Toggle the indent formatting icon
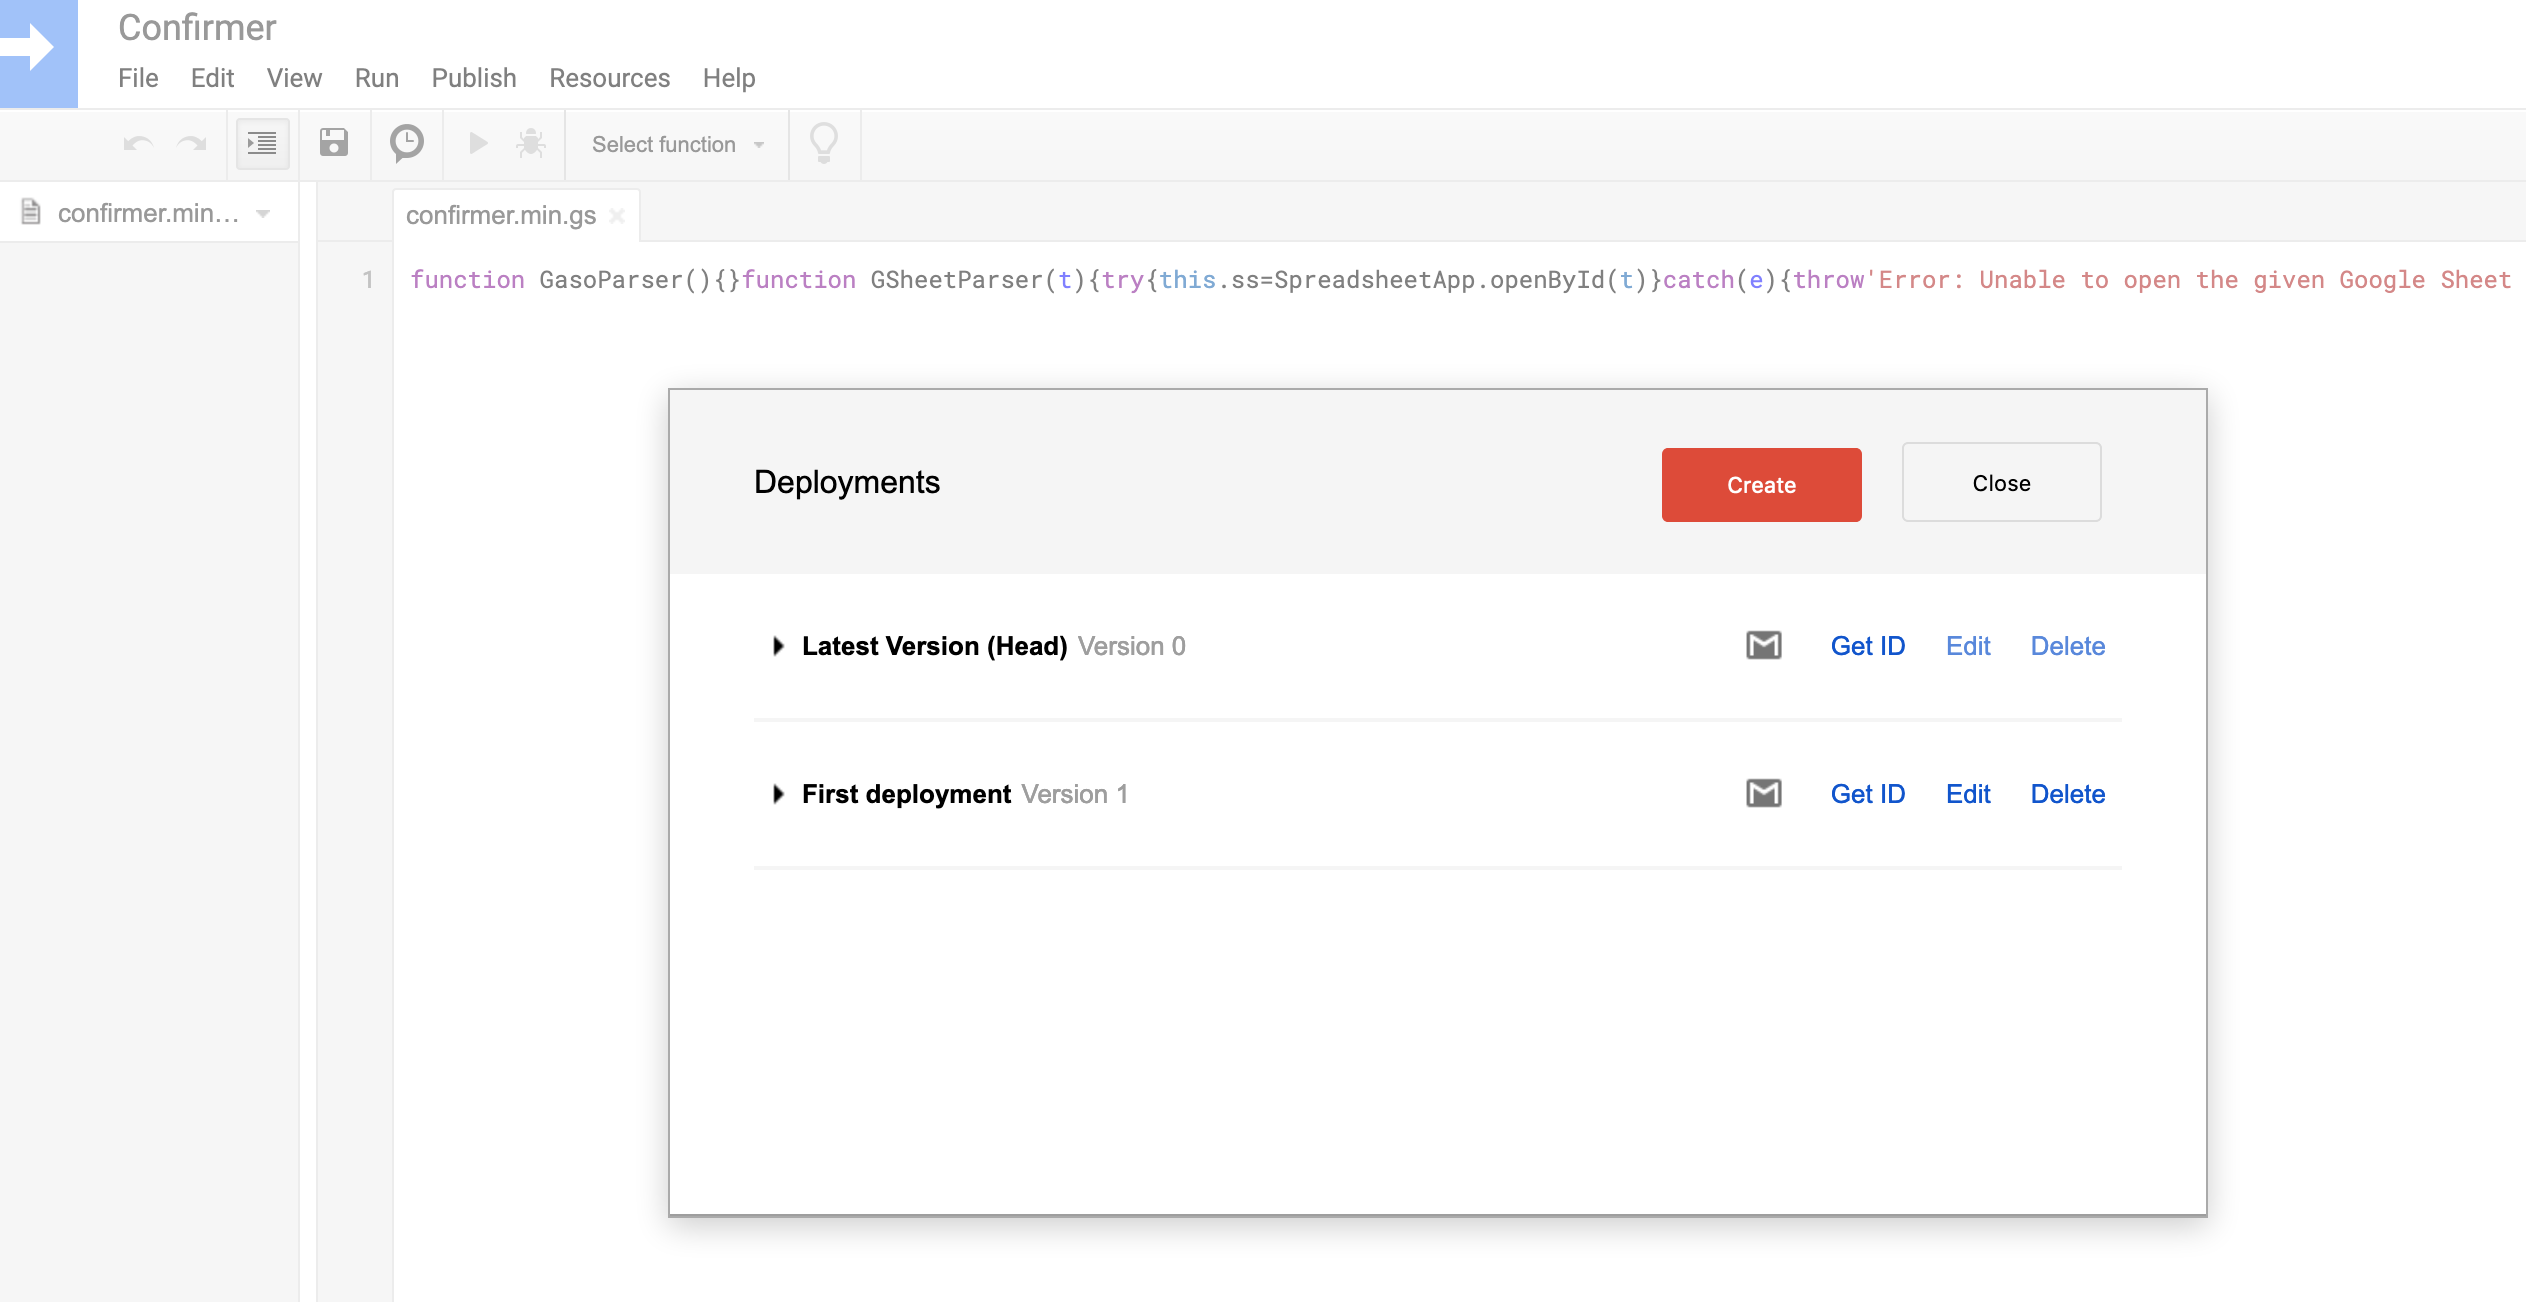2526x1302 pixels. [262, 144]
